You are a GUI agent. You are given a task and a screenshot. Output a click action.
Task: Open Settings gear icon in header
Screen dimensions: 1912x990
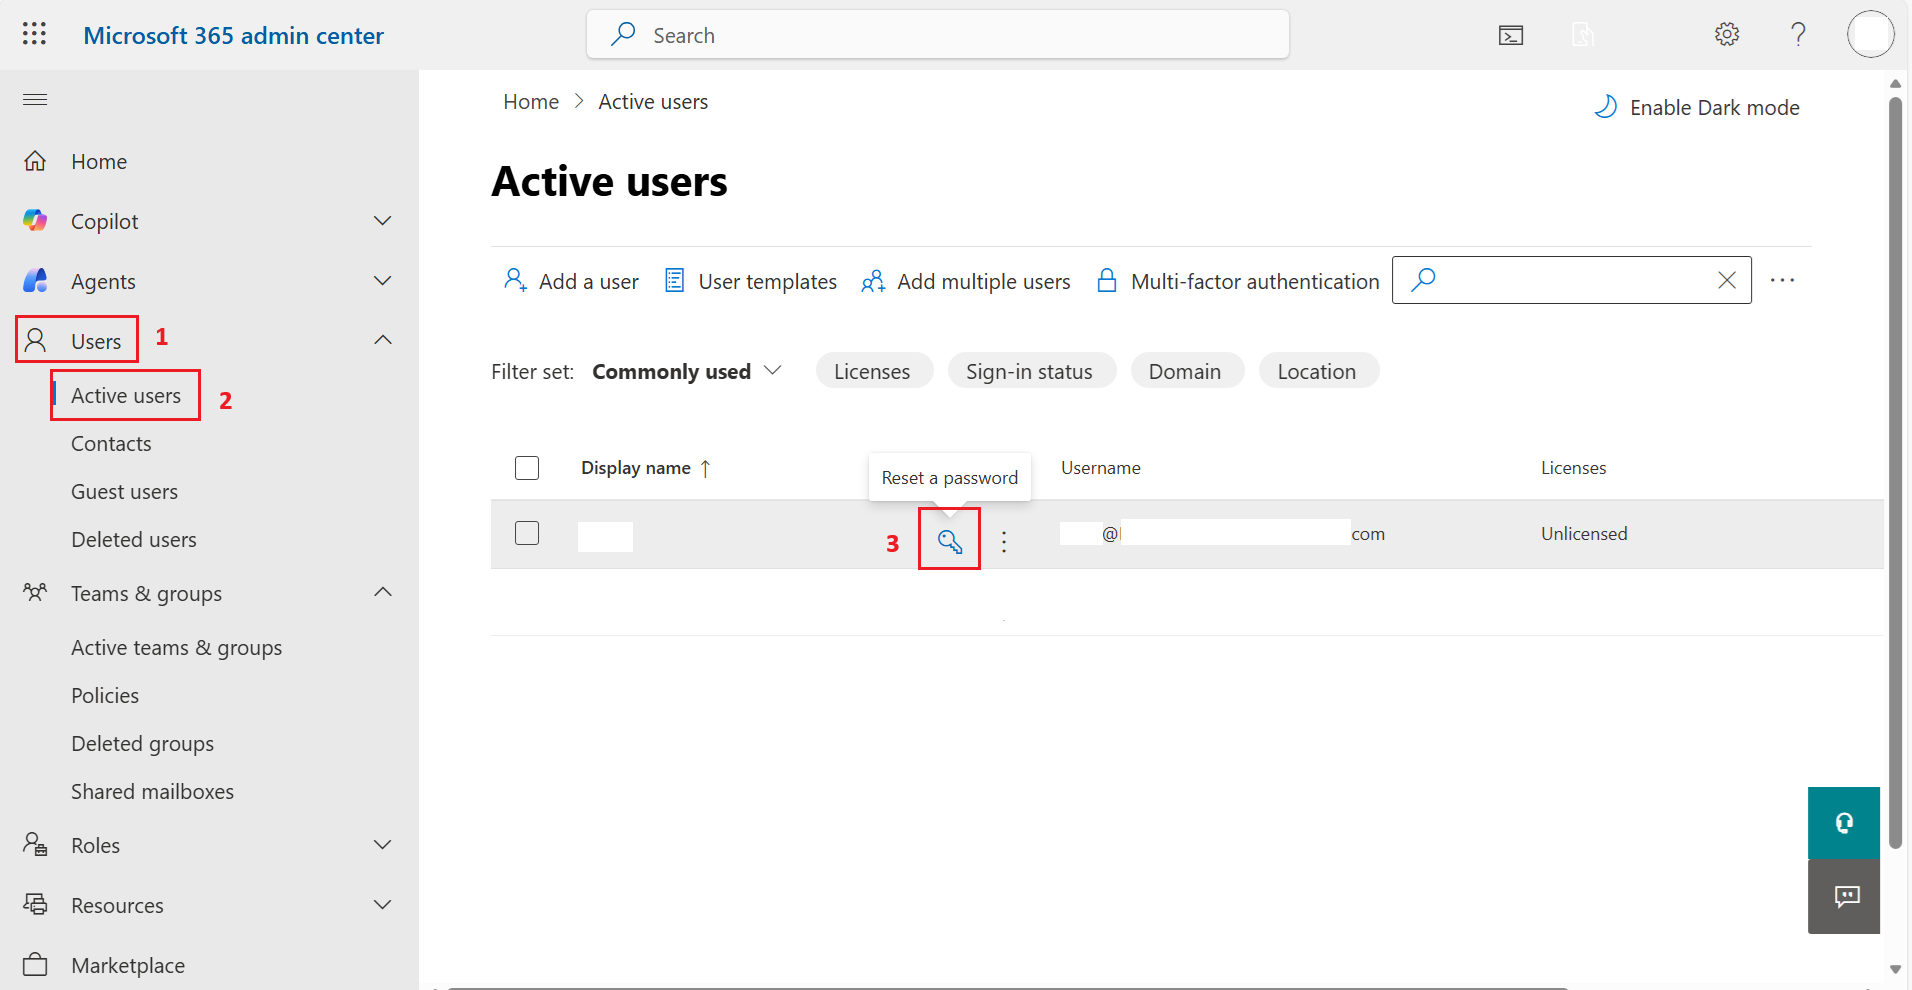coord(1727,35)
